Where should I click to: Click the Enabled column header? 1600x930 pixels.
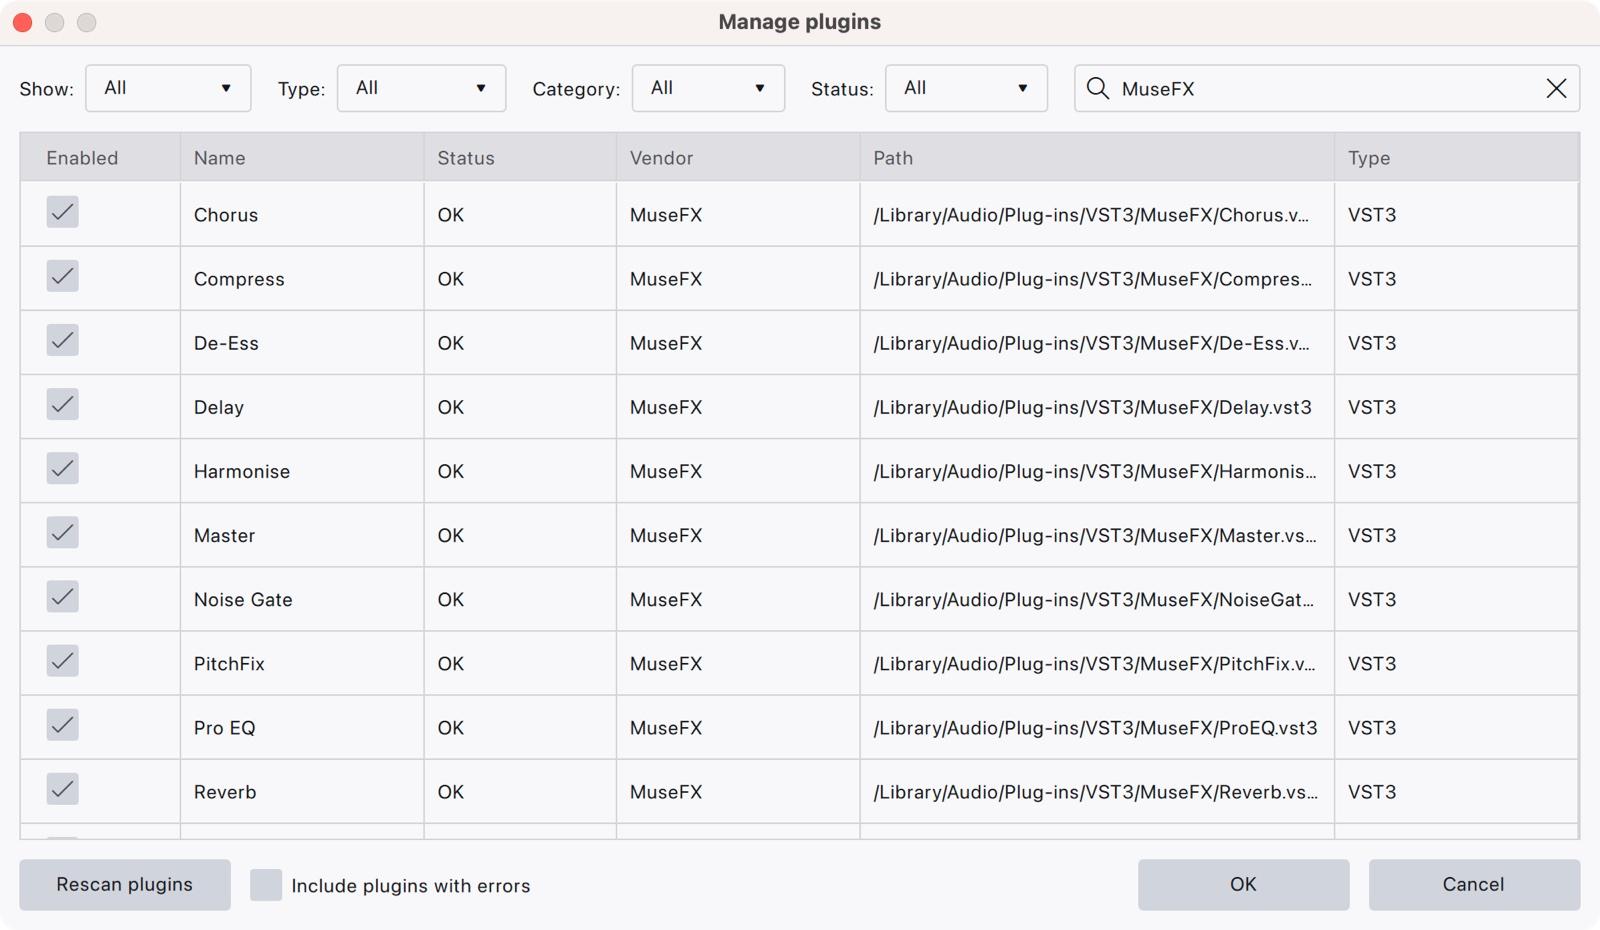pos(100,158)
